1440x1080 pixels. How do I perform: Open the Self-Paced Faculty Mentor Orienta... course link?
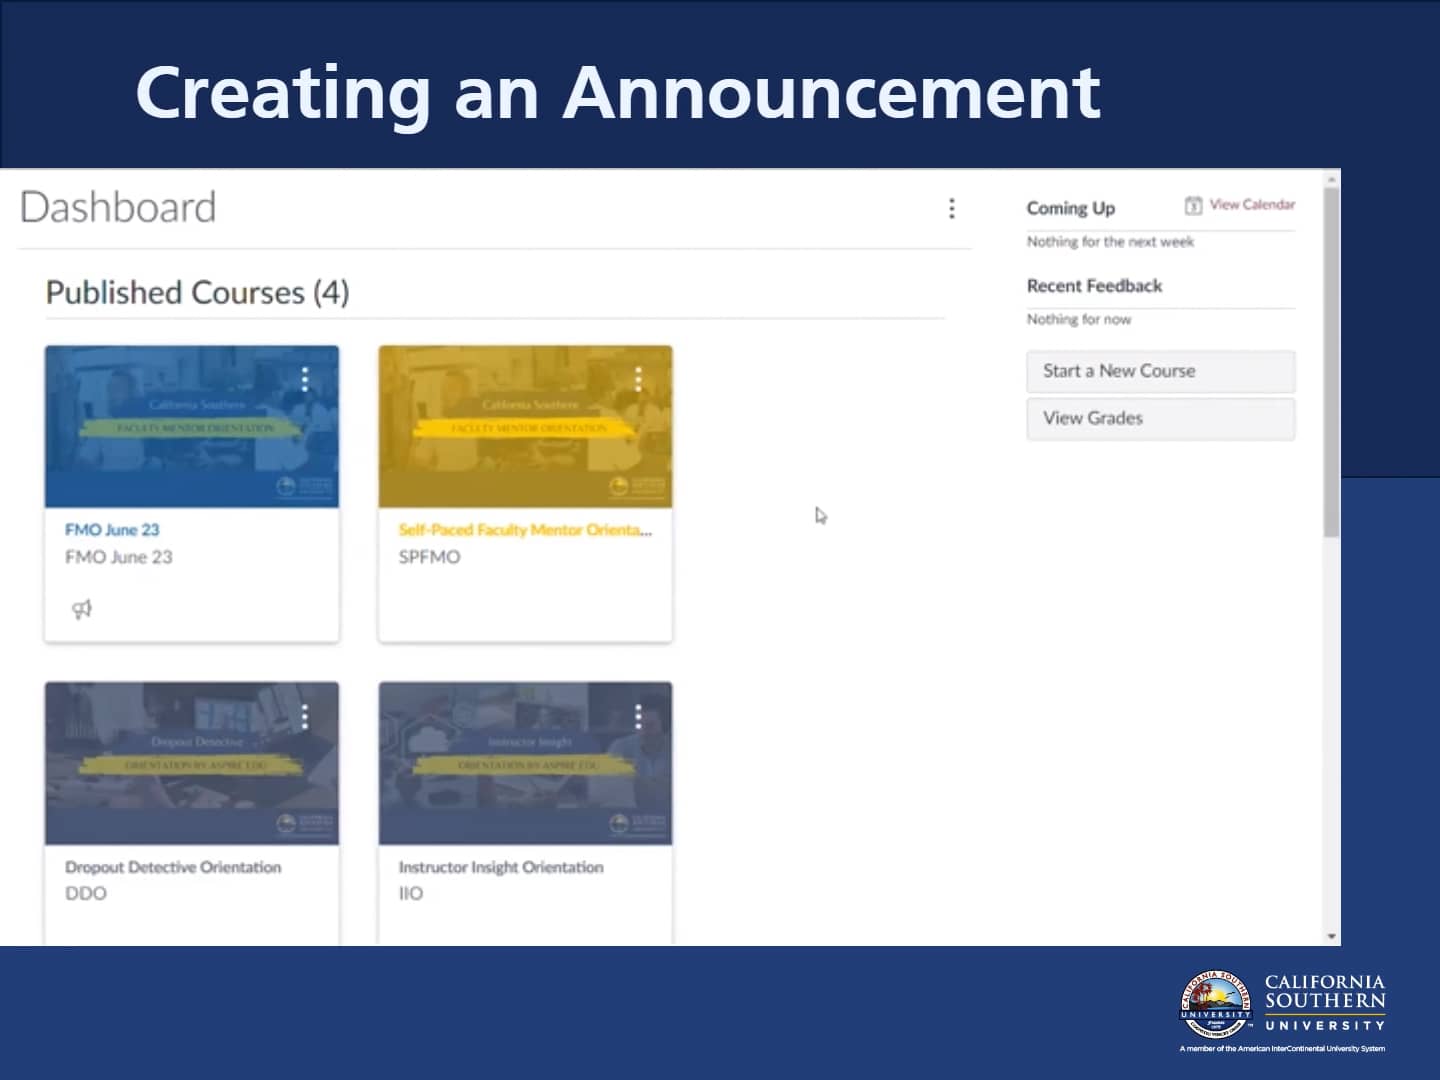point(525,530)
